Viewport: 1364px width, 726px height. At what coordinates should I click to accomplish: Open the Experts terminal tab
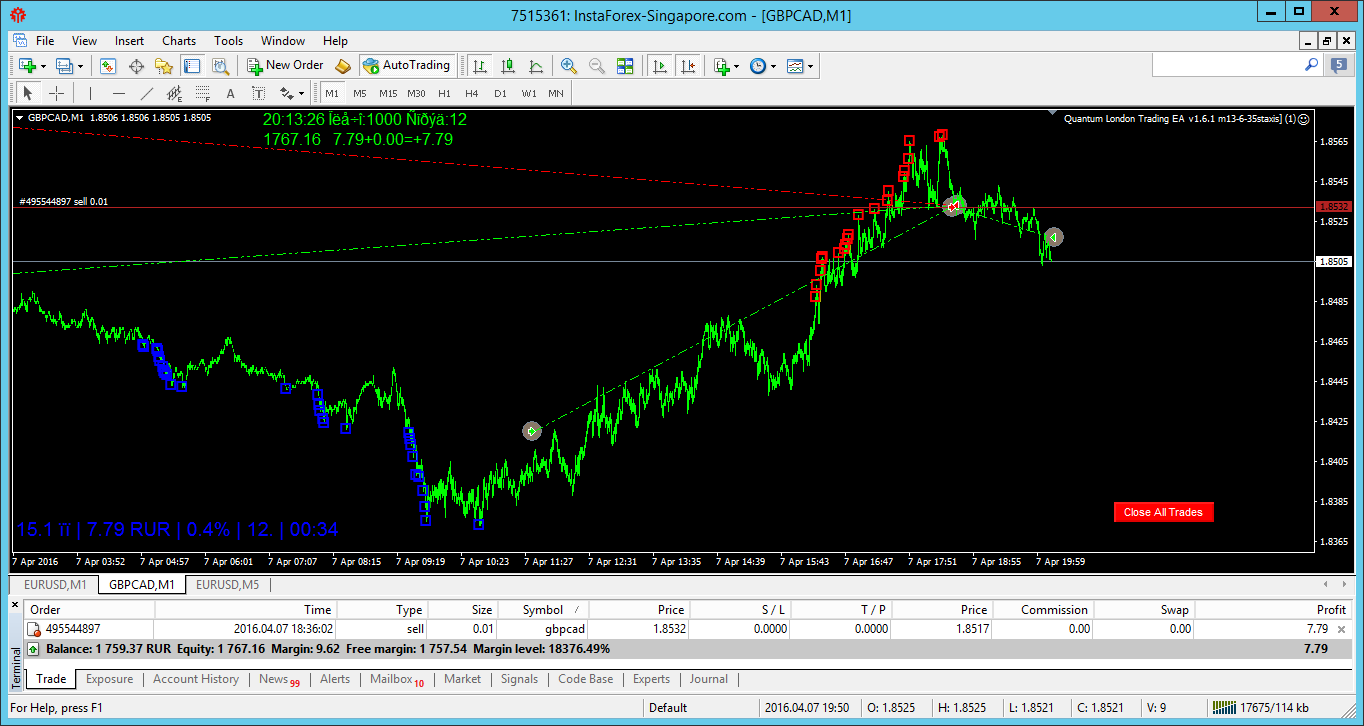[651, 679]
